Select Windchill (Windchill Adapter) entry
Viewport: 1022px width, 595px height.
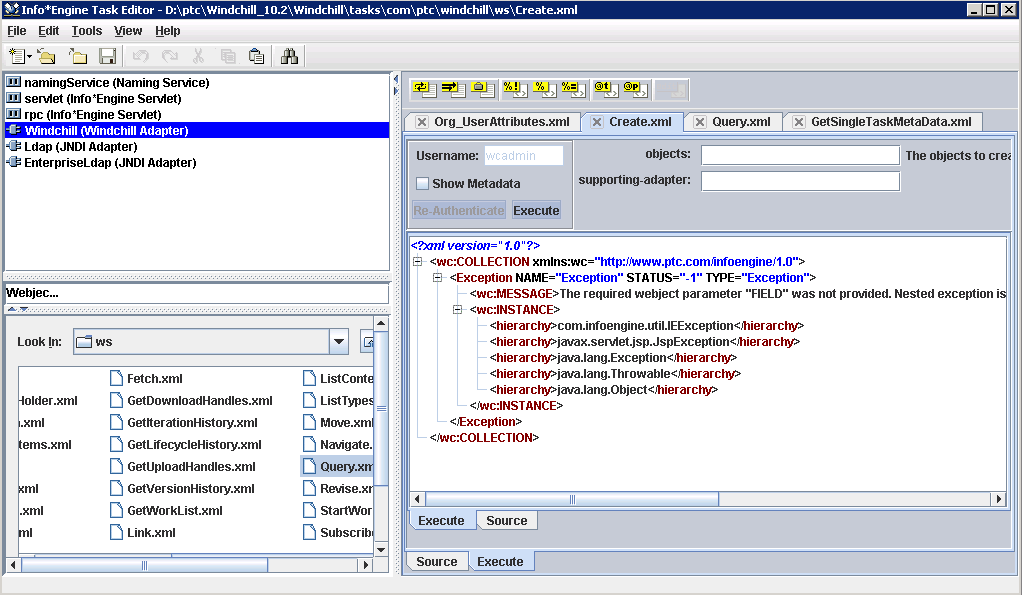pyautogui.click(x=197, y=130)
